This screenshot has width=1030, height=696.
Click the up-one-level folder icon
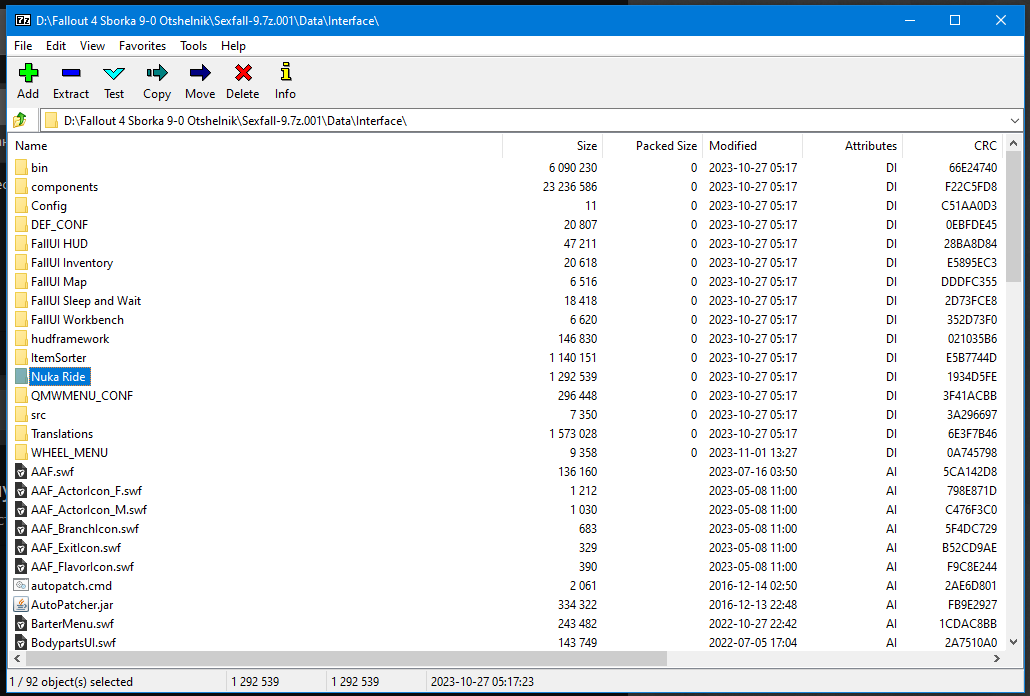tap(20, 120)
